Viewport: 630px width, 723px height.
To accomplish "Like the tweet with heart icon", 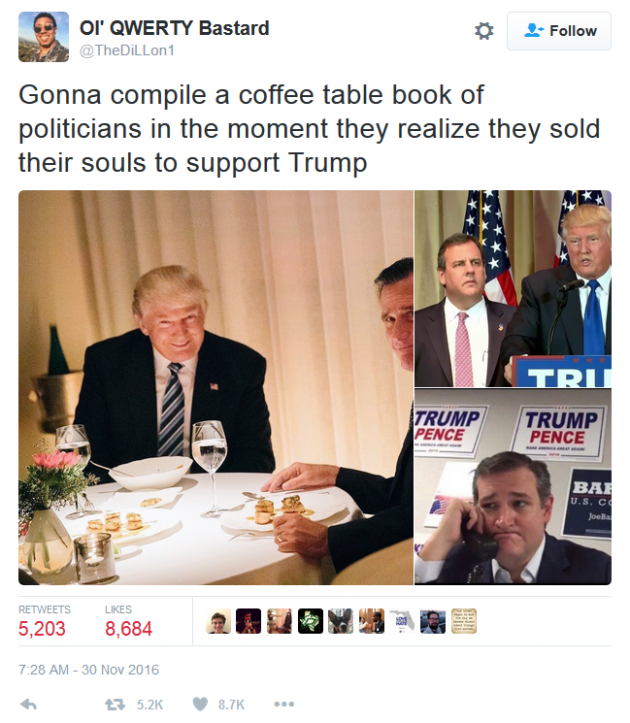I will tap(200, 704).
